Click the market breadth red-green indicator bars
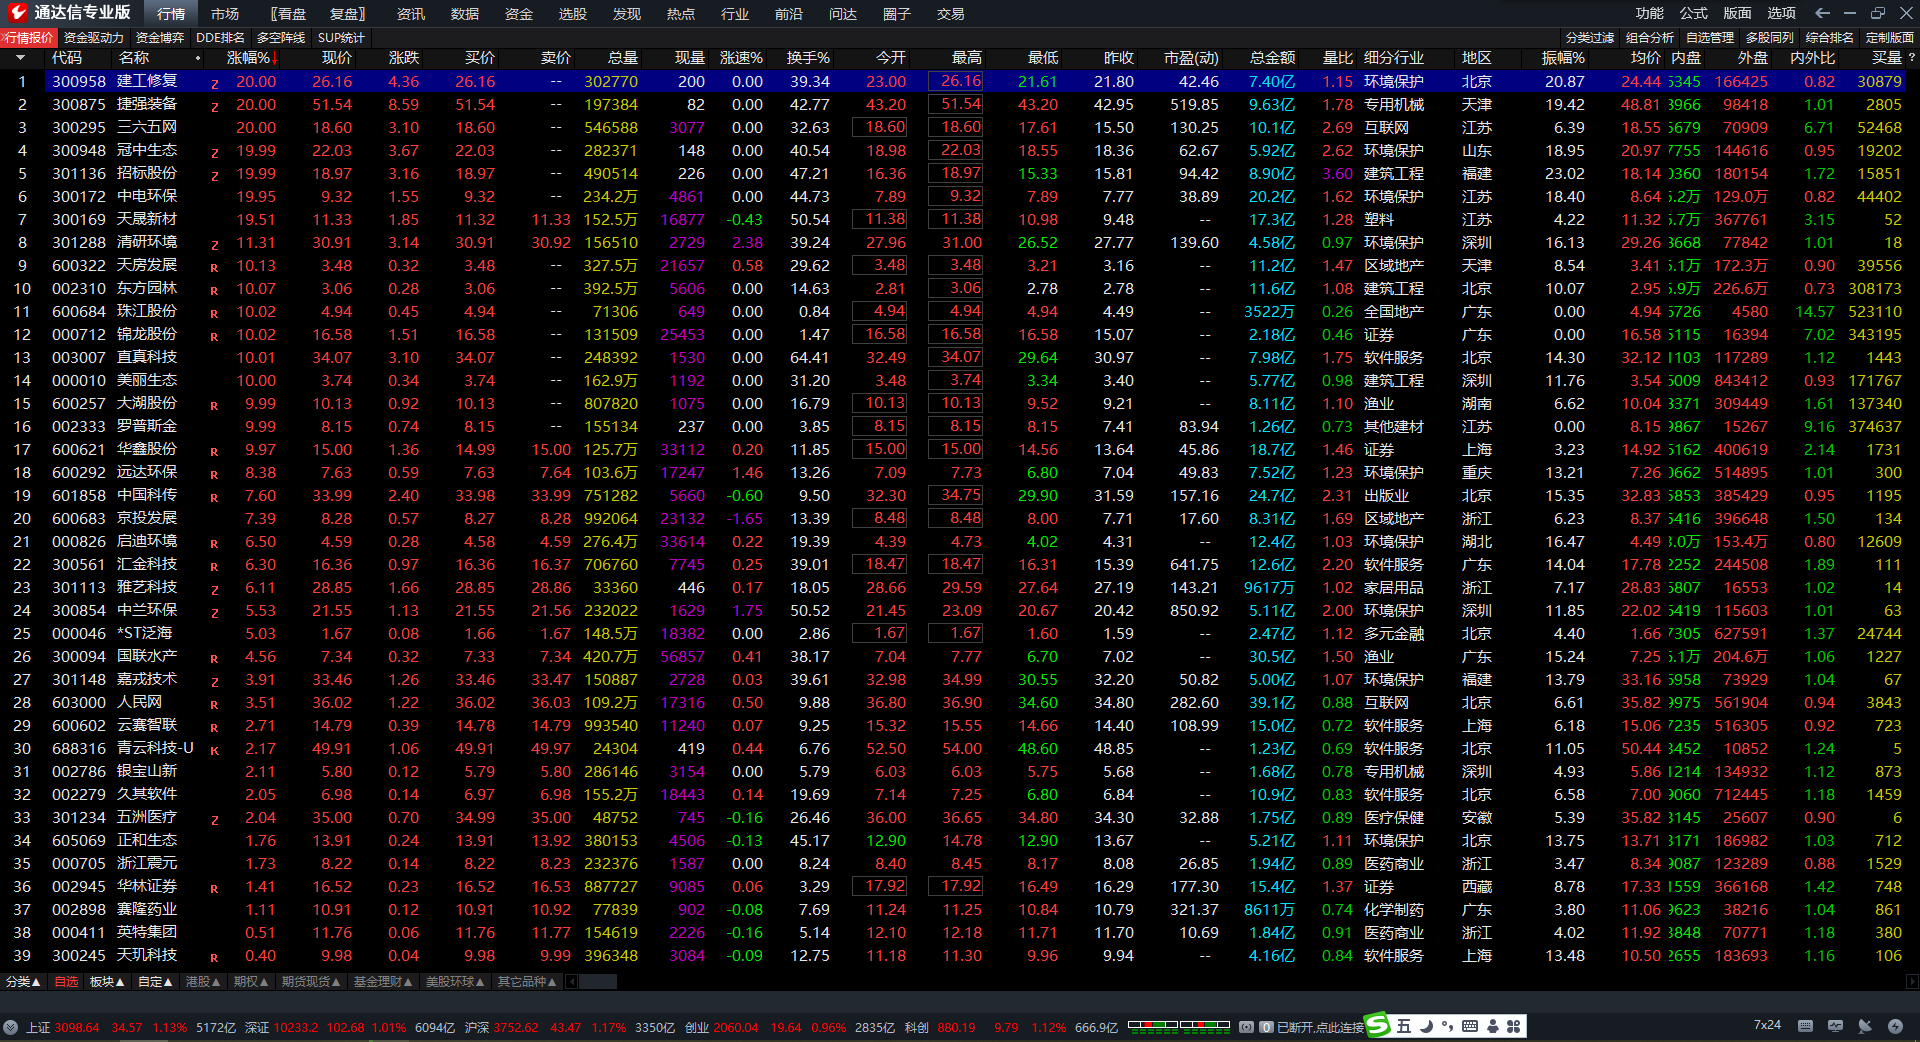The image size is (1920, 1042). tap(1179, 1025)
